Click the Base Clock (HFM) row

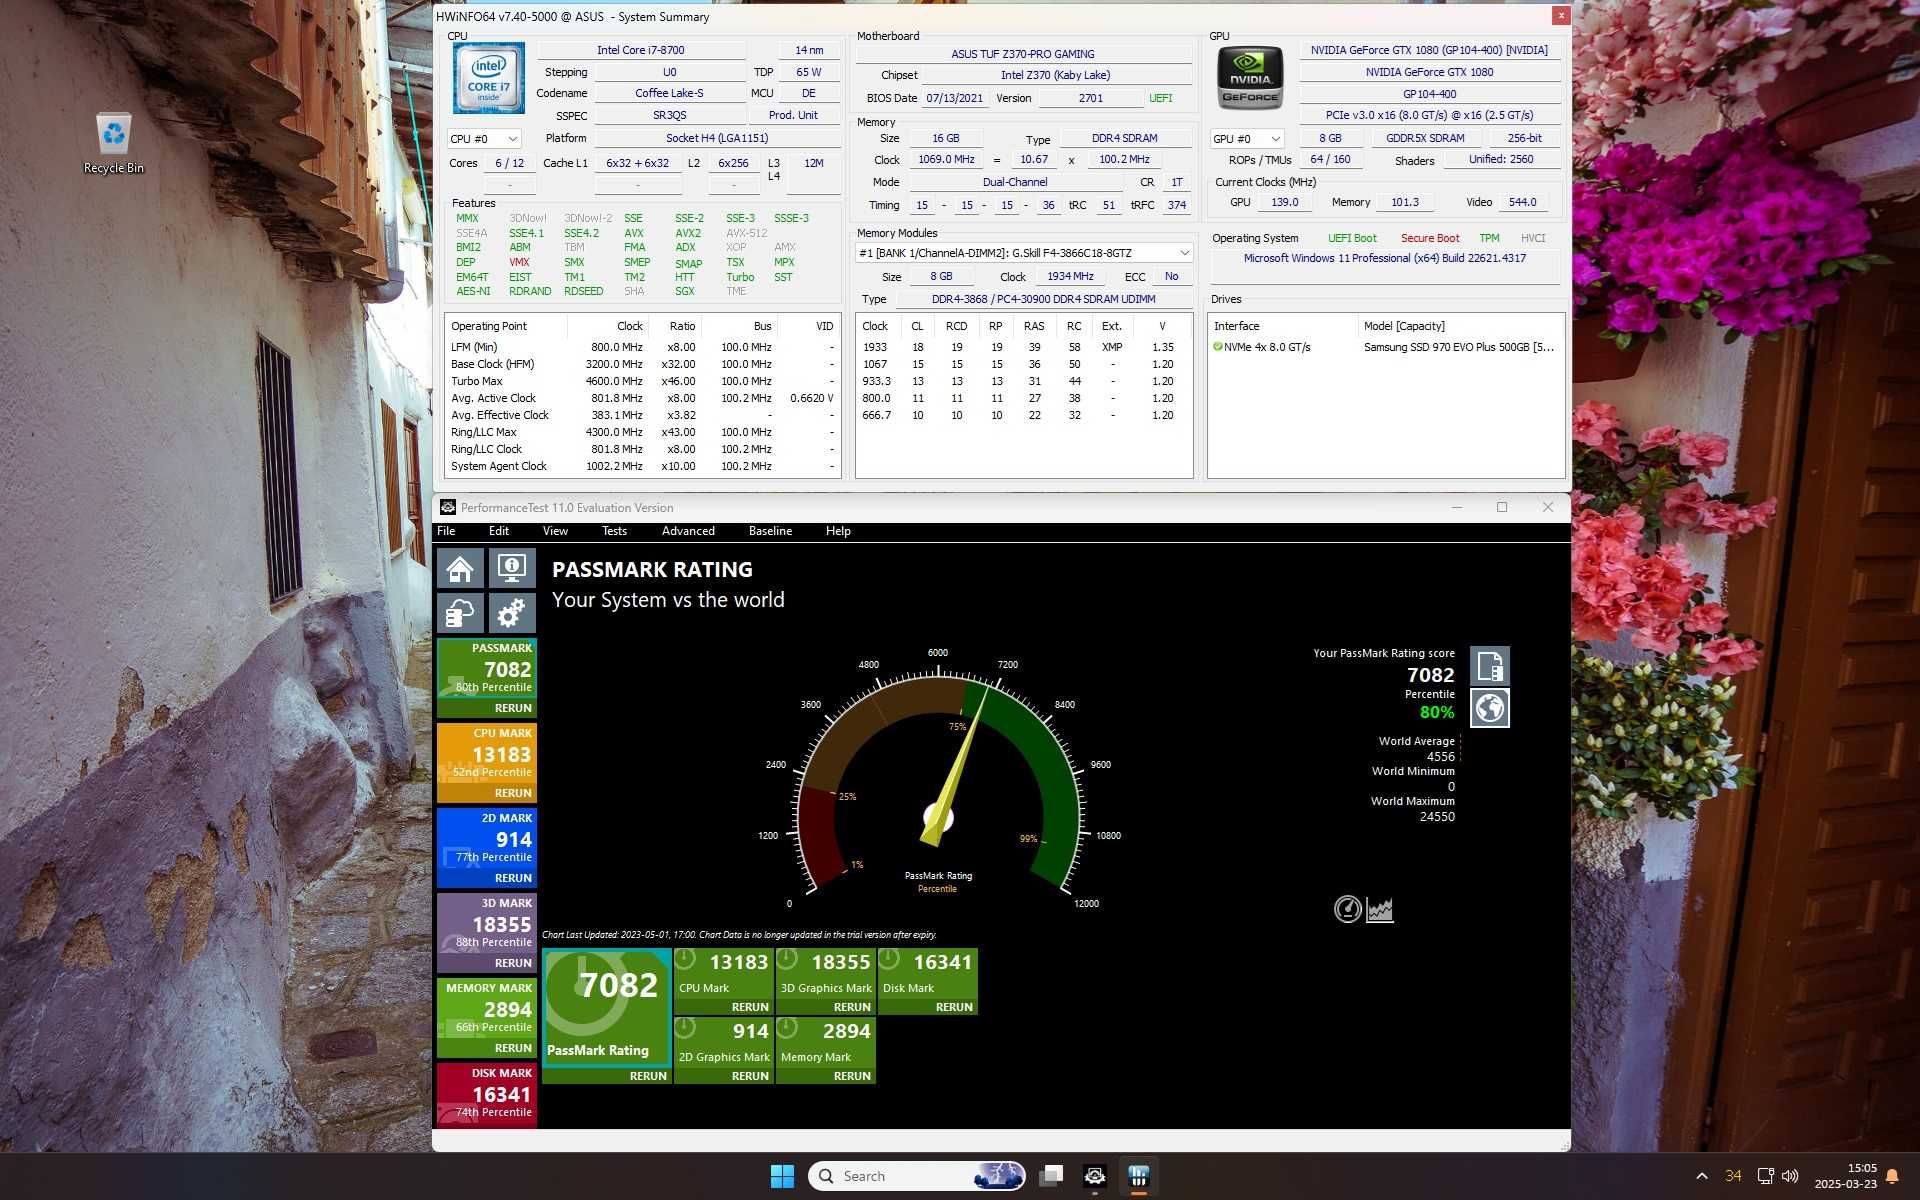click(x=642, y=364)
